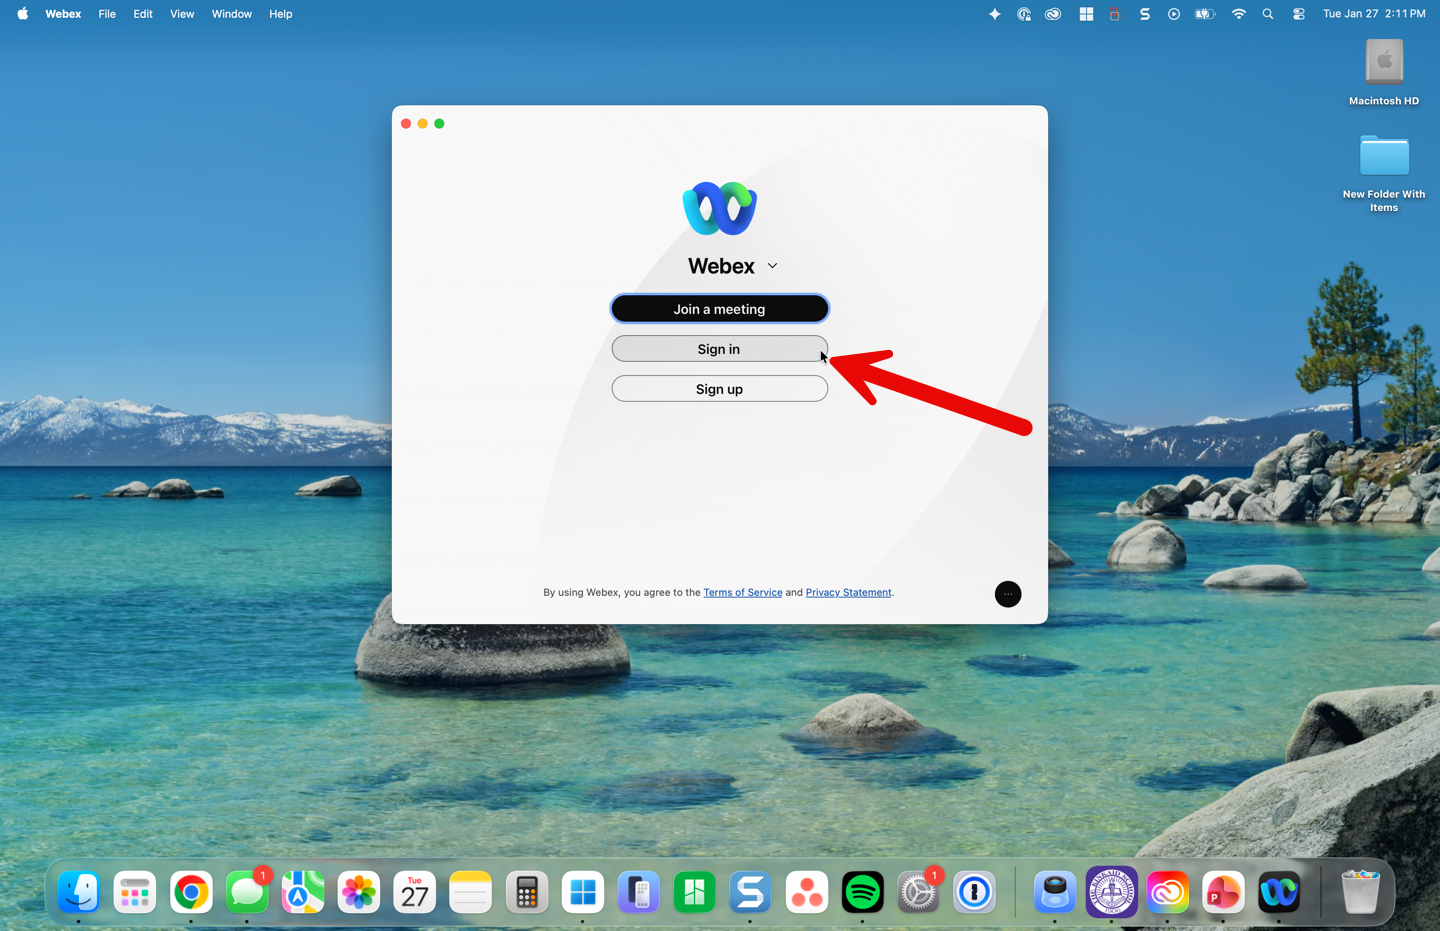Open the Privacy Statement link
Viewport: 1440px width, 931px height.
(x=848, y=593)
